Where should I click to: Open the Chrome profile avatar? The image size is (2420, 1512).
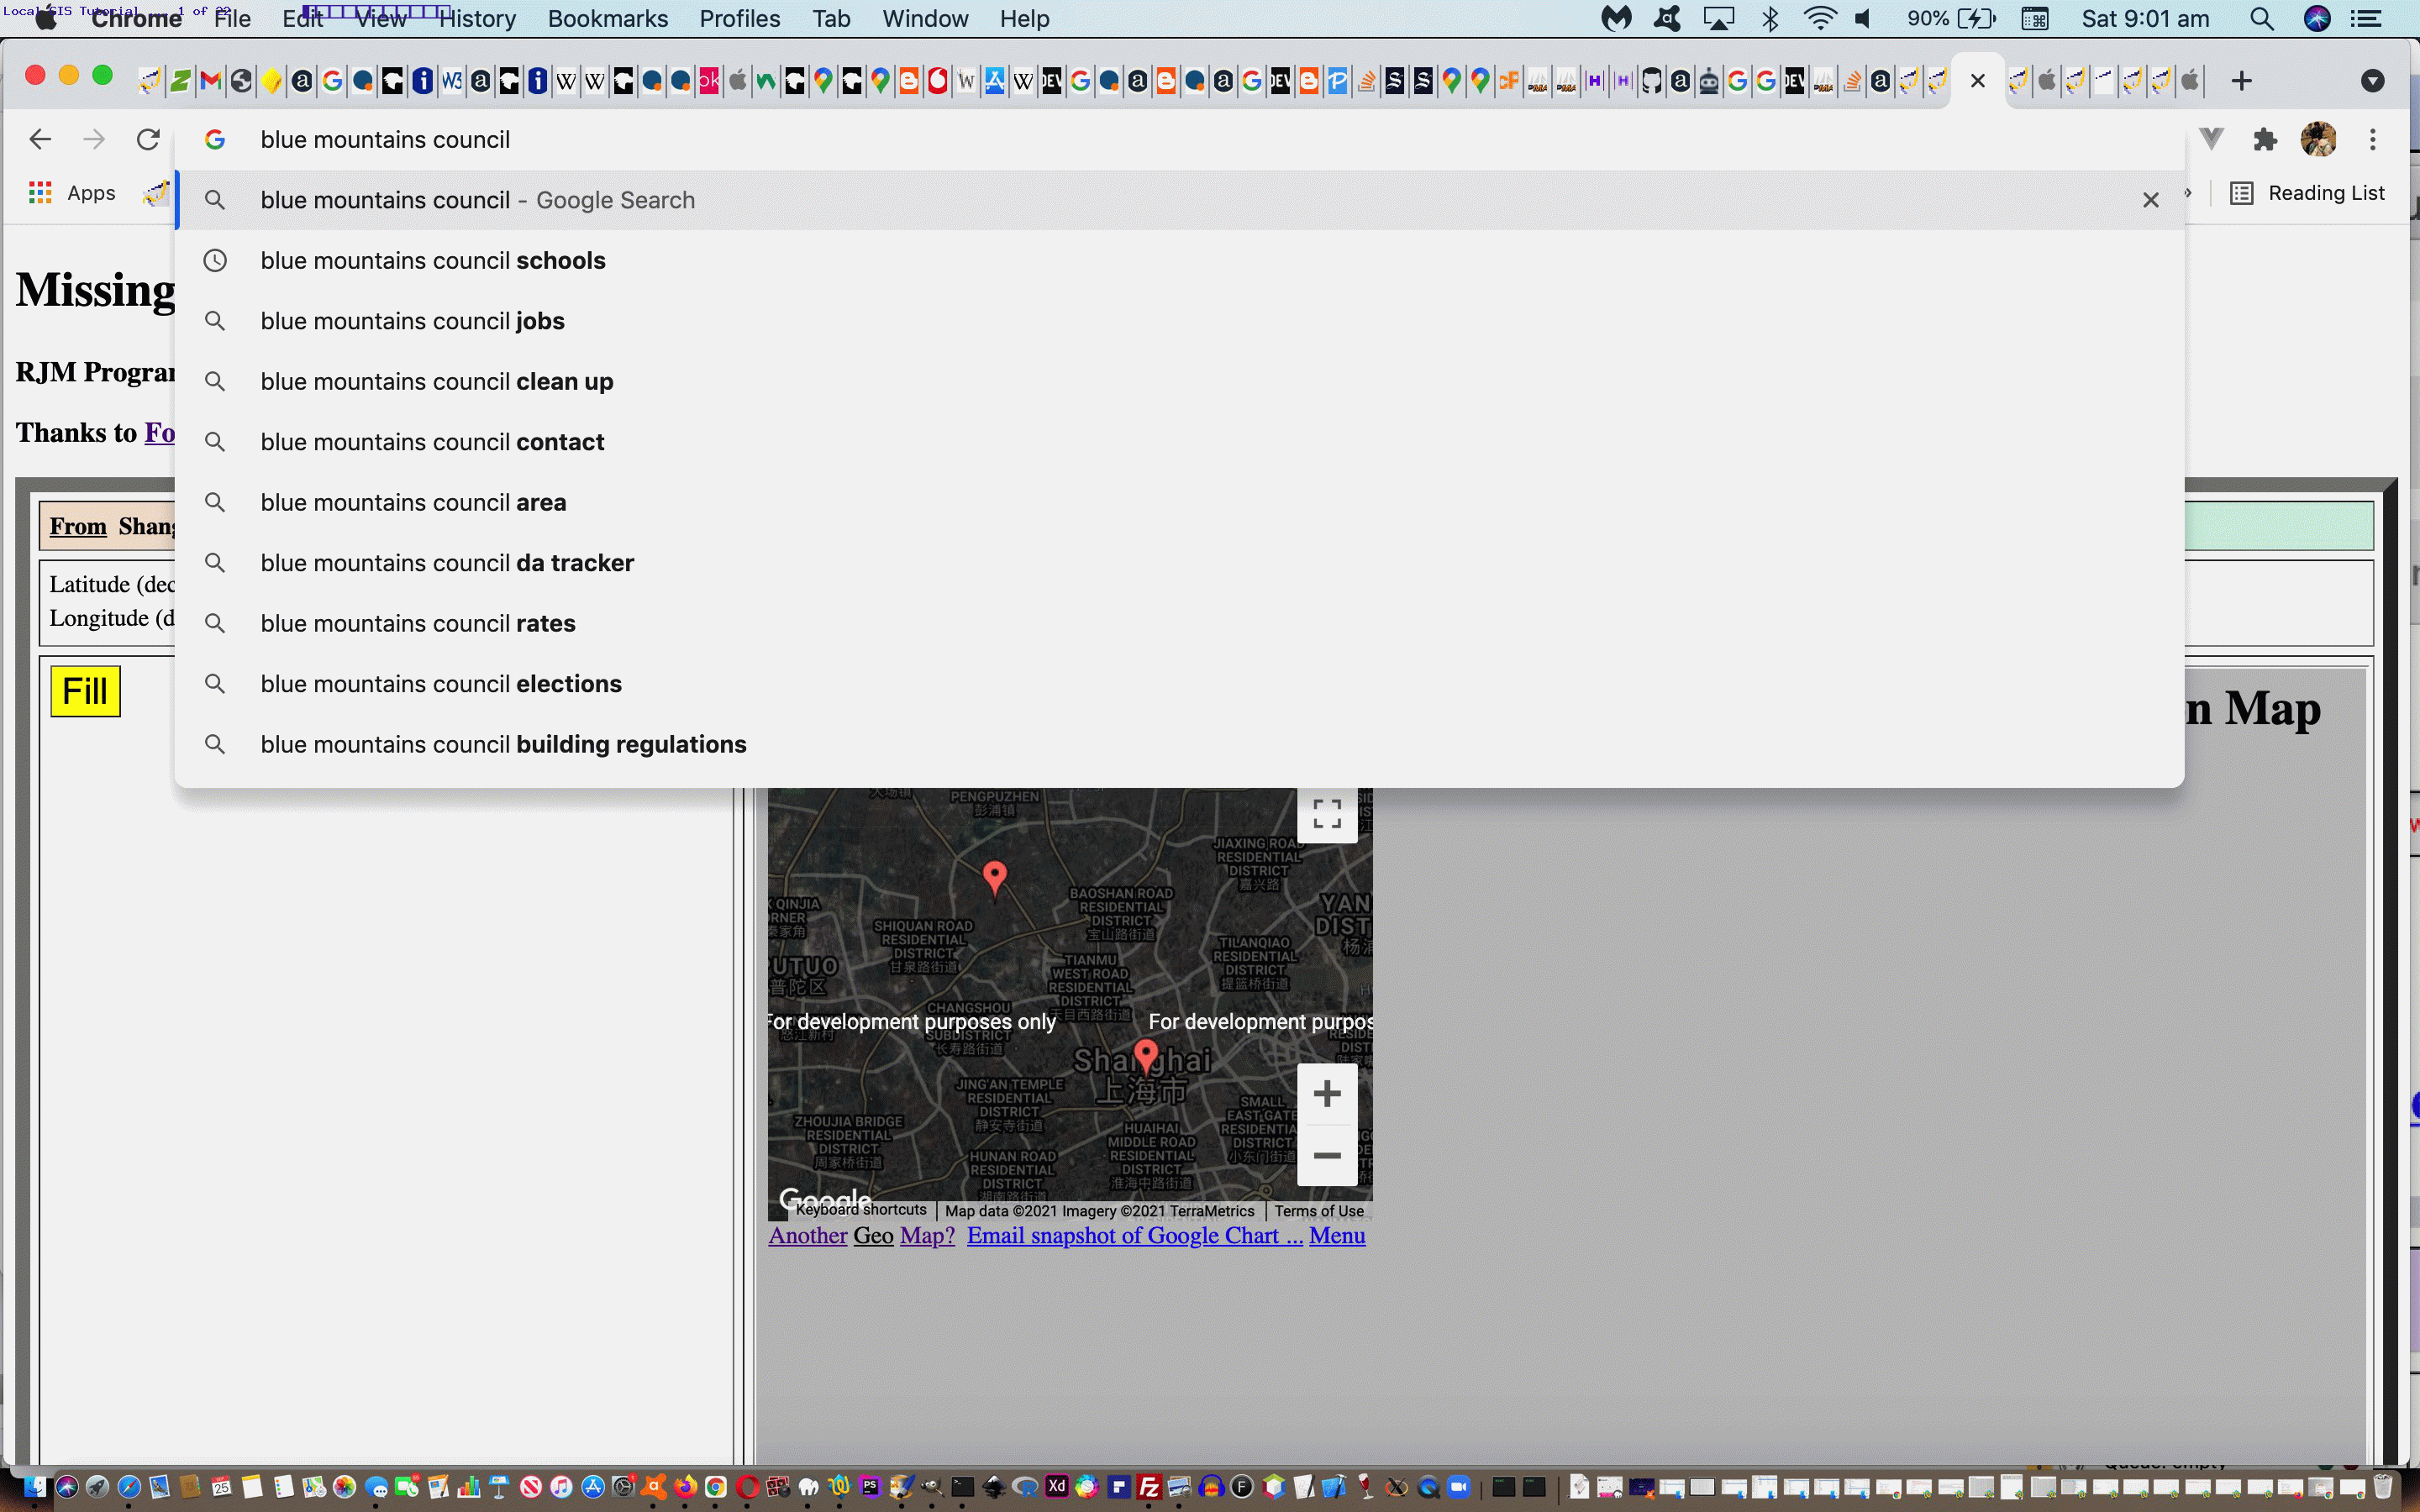tap(2318, 139)
